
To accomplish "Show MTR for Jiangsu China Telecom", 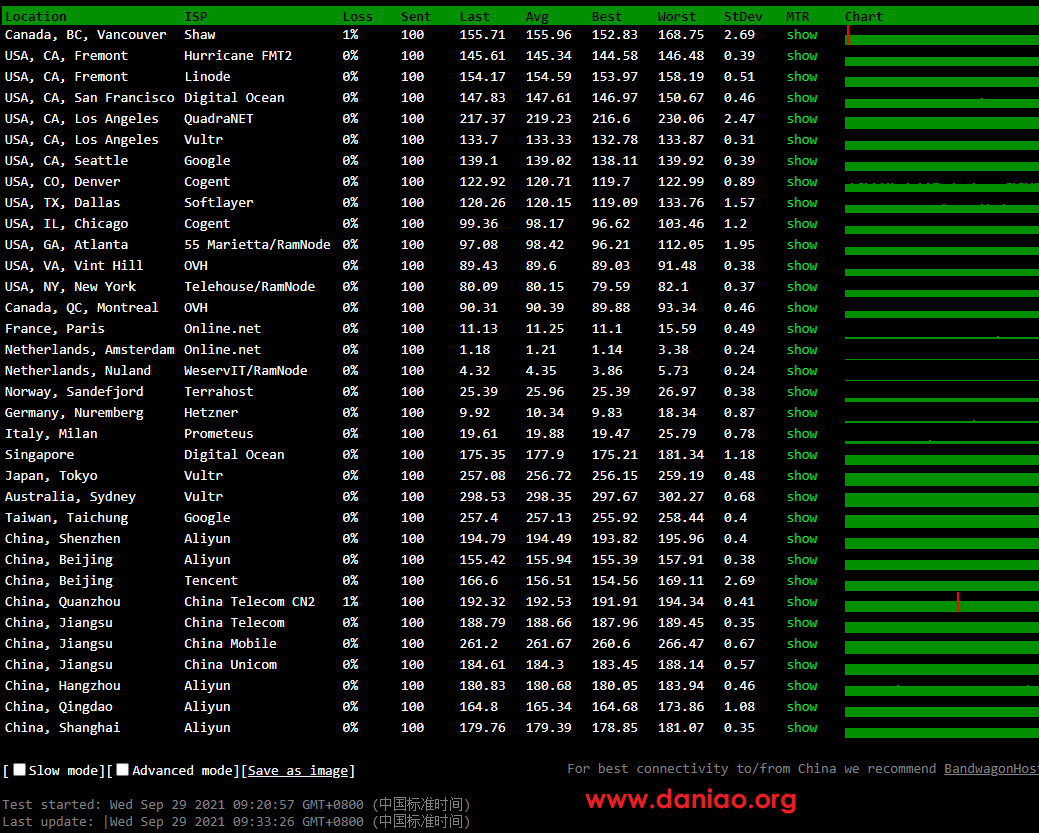I will (802, 623).
